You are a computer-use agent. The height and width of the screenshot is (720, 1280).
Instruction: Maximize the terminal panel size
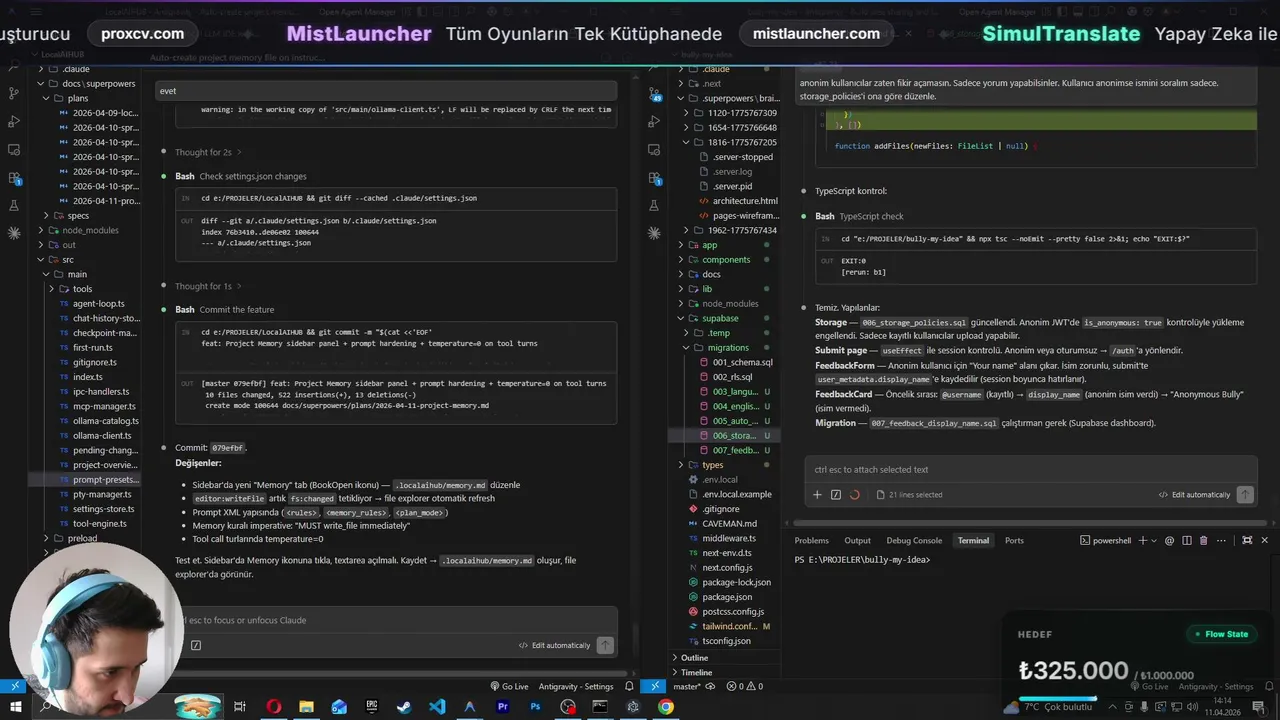pyautogui.click(x=1245, y=540)
